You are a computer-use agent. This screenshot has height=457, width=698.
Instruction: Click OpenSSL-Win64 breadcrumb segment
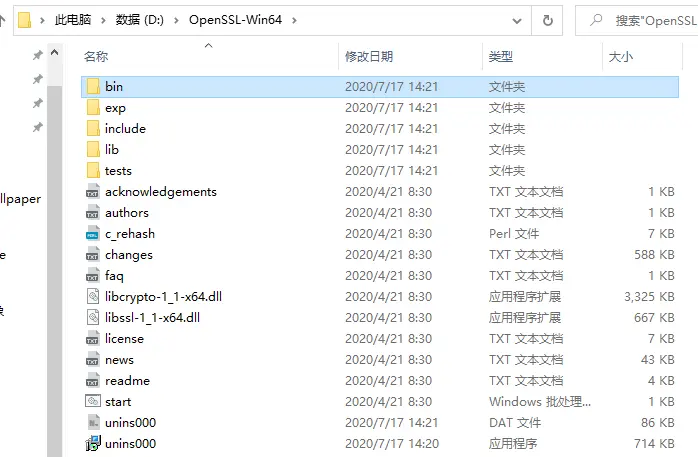tap(235, 20)
